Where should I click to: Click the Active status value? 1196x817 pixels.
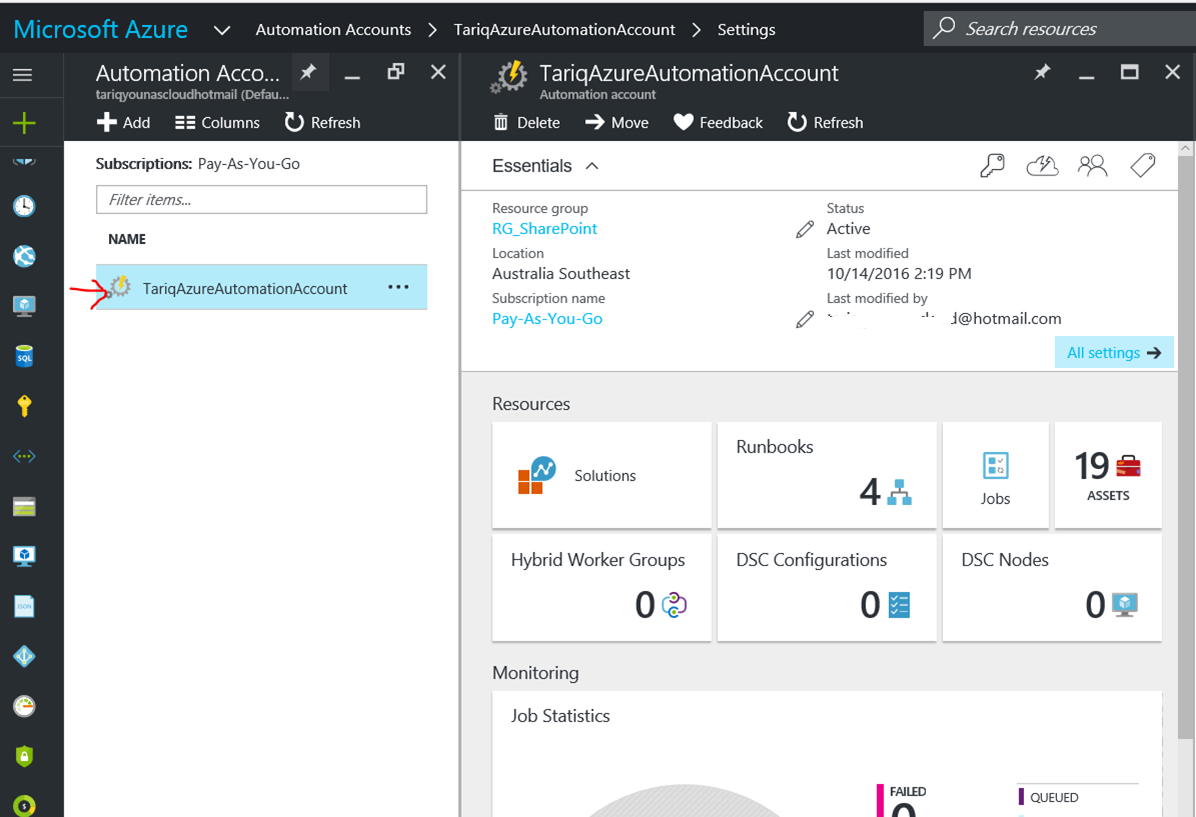[x=848, y=229]
